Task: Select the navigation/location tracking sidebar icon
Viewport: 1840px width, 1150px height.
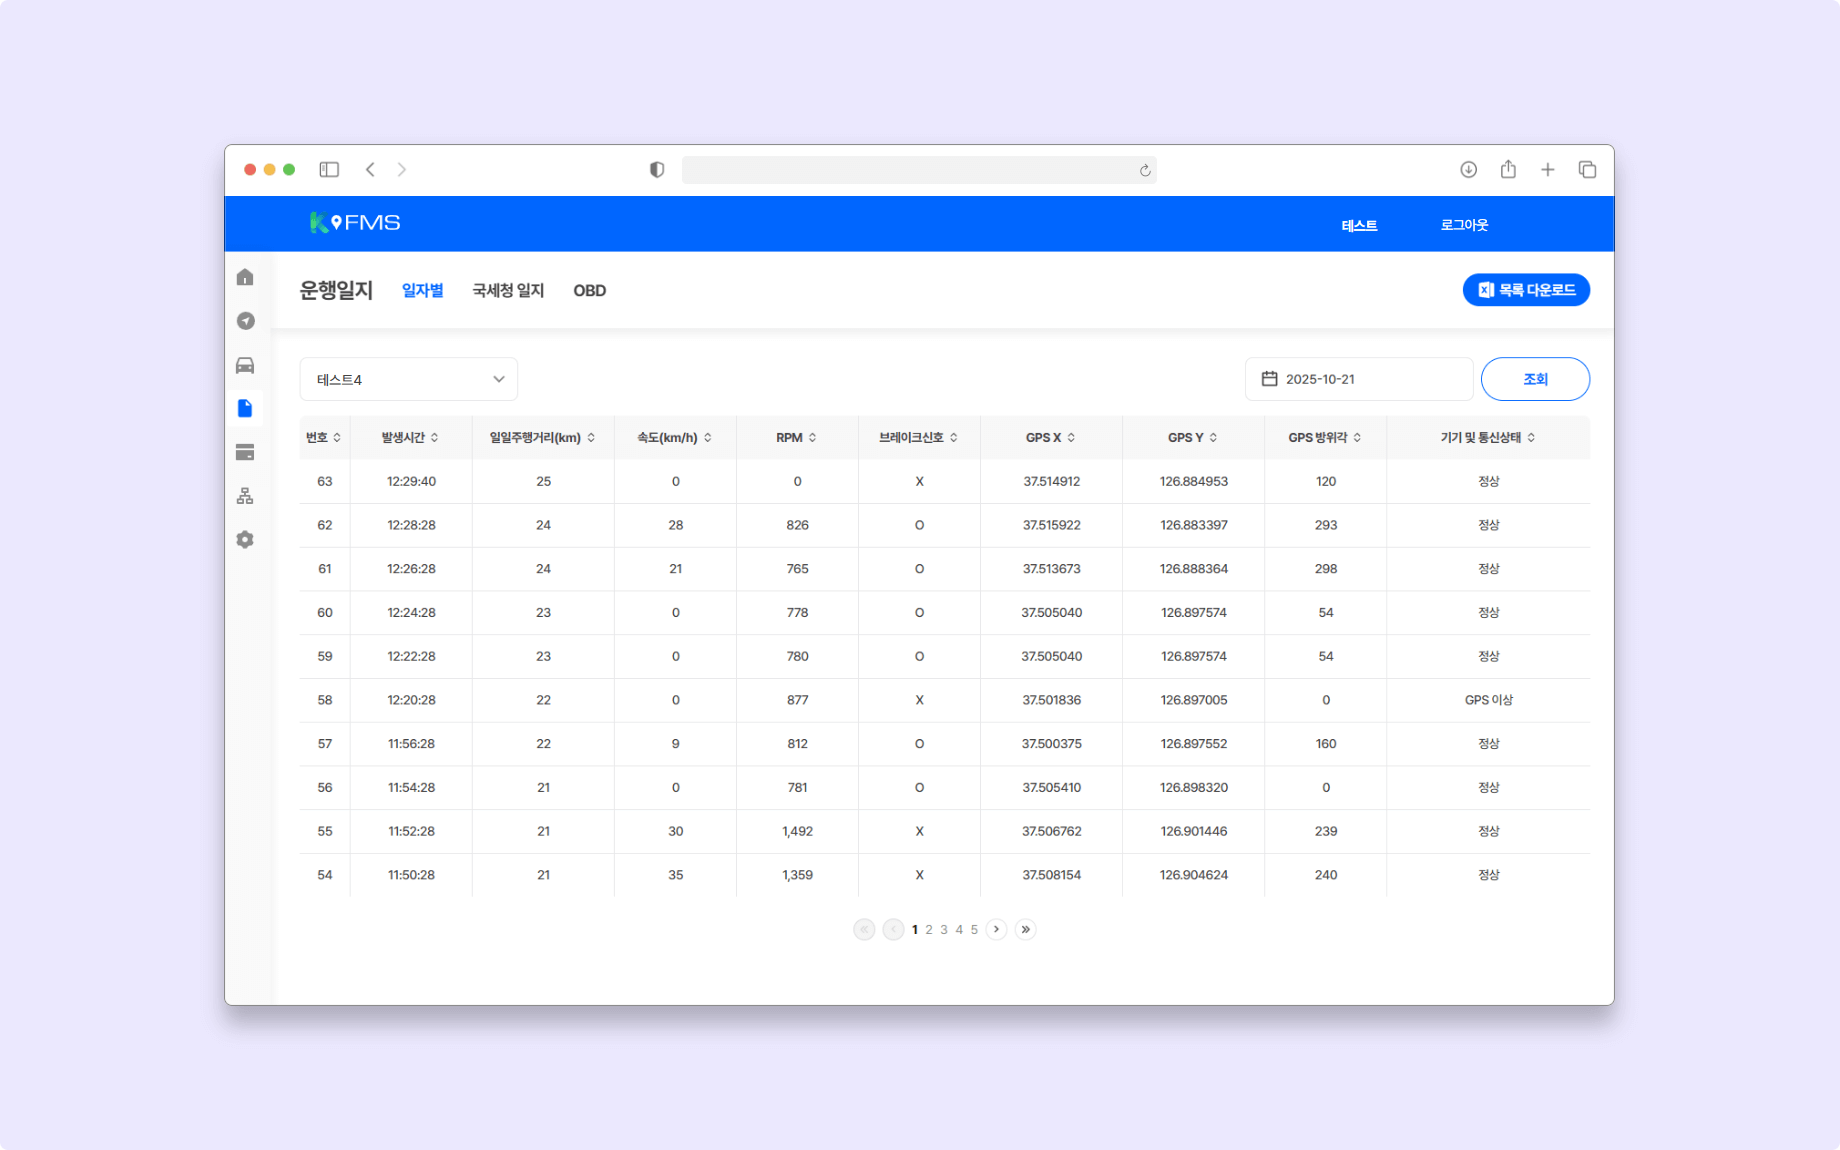Action: (x=244, y=321)
